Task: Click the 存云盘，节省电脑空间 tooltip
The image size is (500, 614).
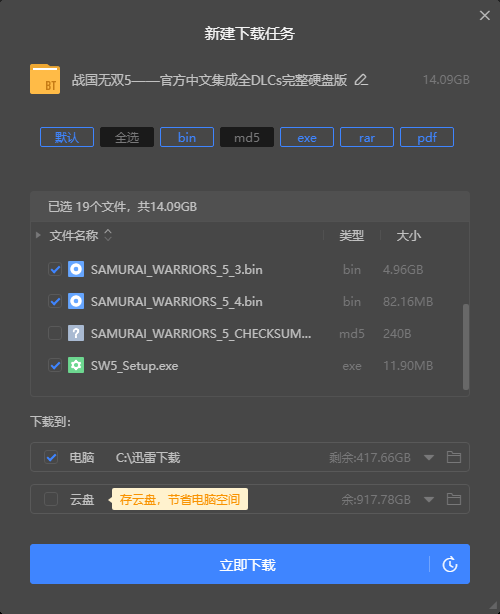Action: pyautogui.click(x=180, y=499)
